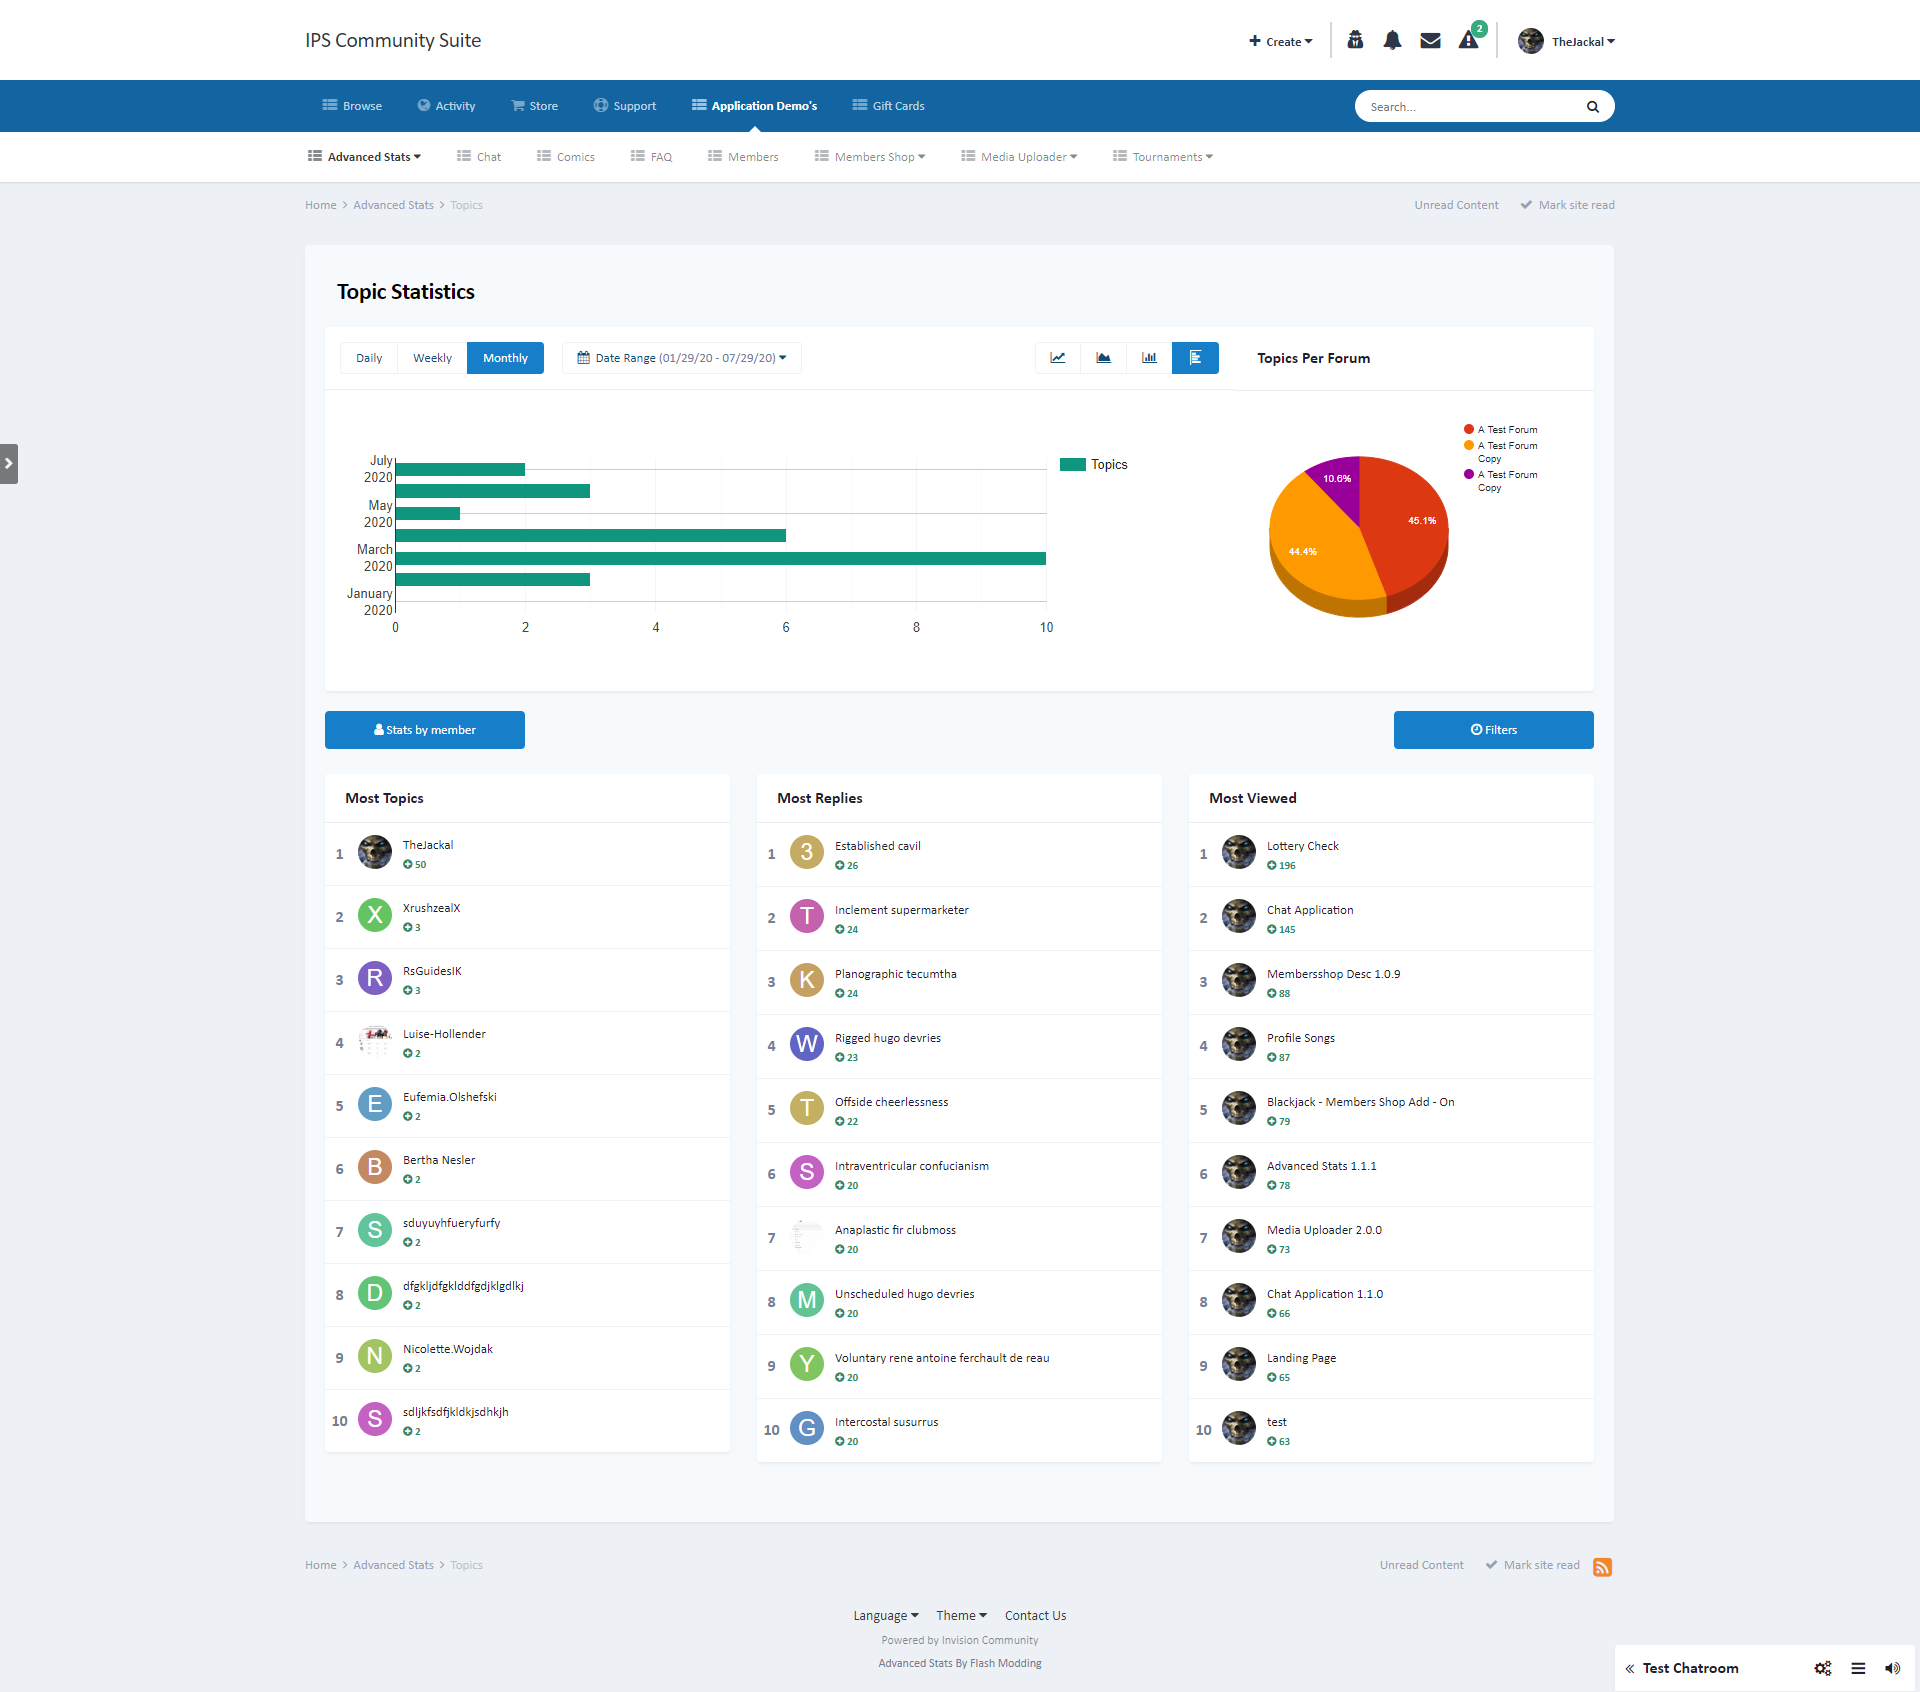The width and height of the screenshot is (1920, 1692).
Task: Click top Mark site read link
Action: (1567, 205)
